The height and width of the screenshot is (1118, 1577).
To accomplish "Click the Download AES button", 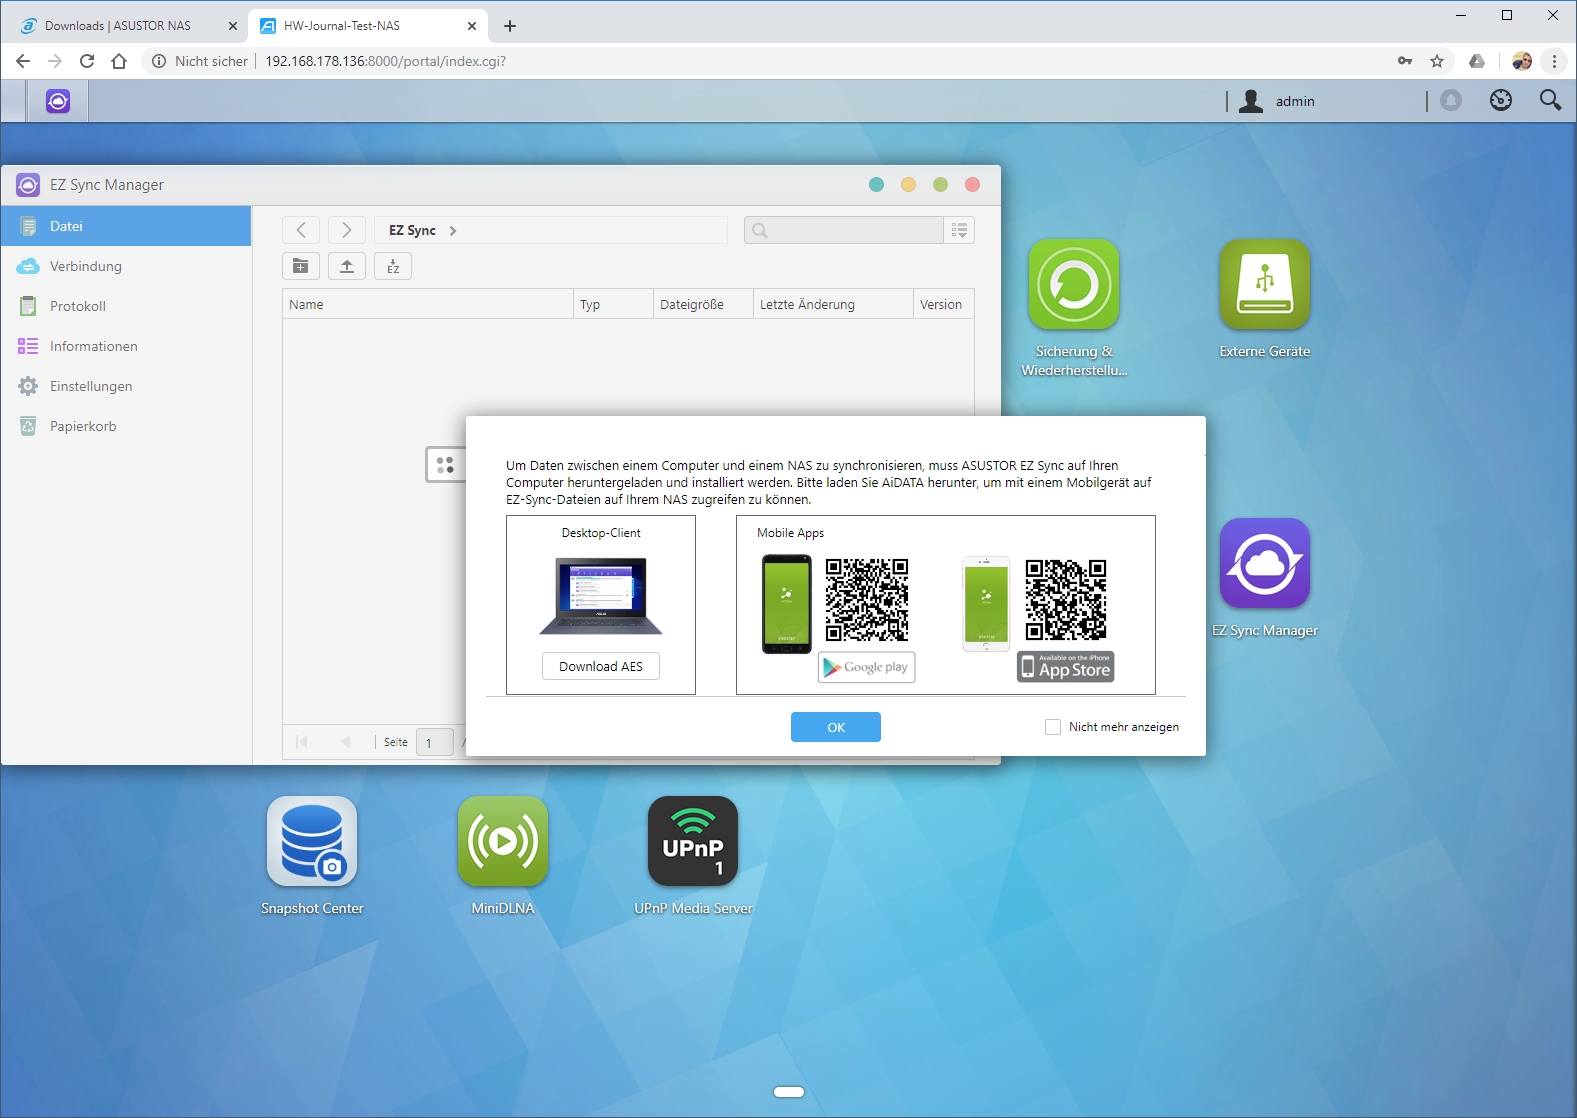I will tap(601, 666).
